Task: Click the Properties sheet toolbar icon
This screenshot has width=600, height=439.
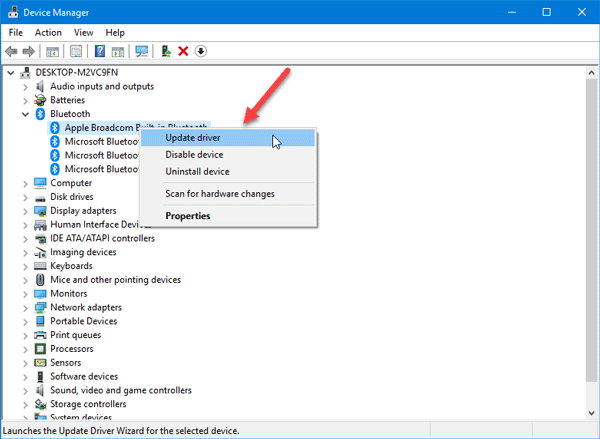Action: tap(76, 51)
